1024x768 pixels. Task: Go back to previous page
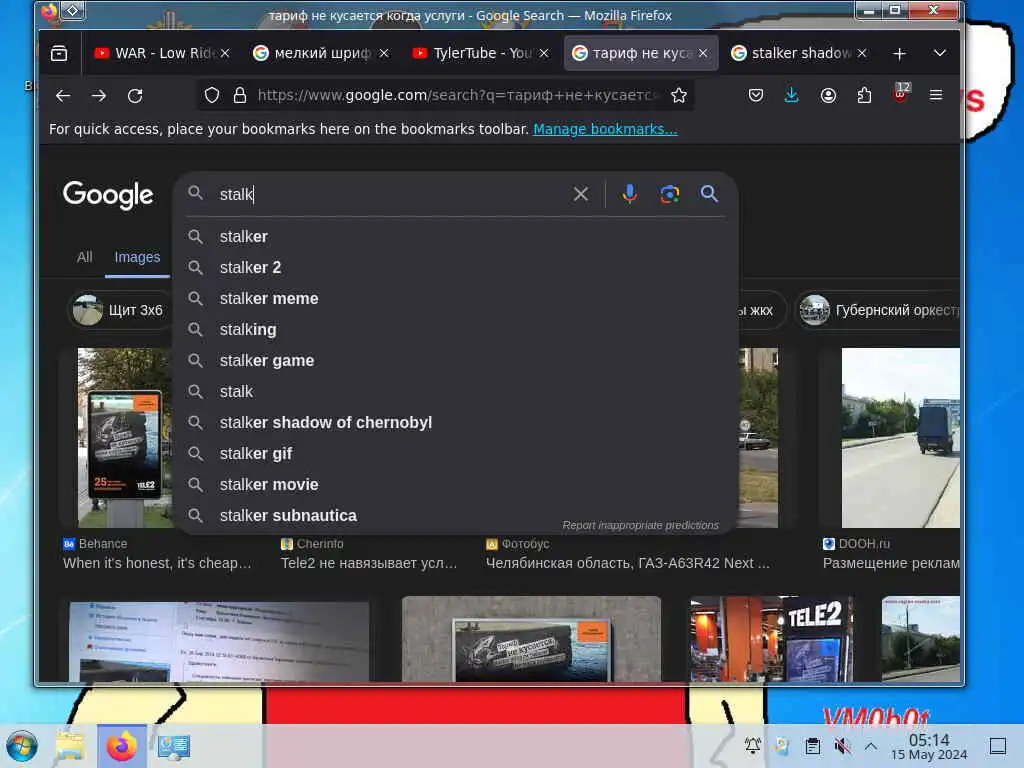coord(63,95)
